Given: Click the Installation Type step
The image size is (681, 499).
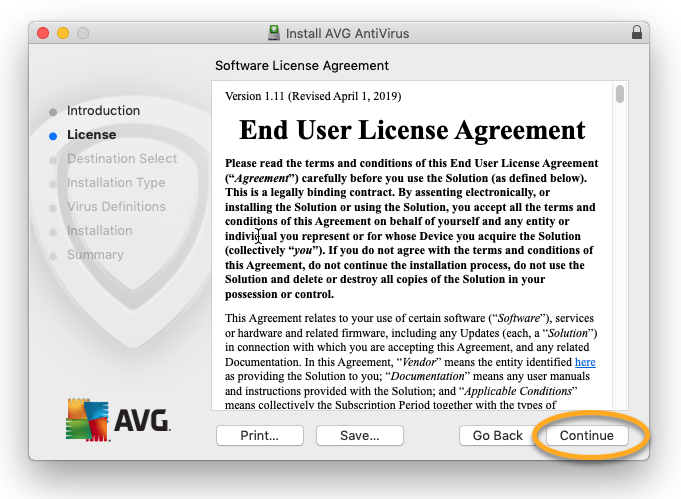Looking at the screenshot, I should (x=116, y=183).
